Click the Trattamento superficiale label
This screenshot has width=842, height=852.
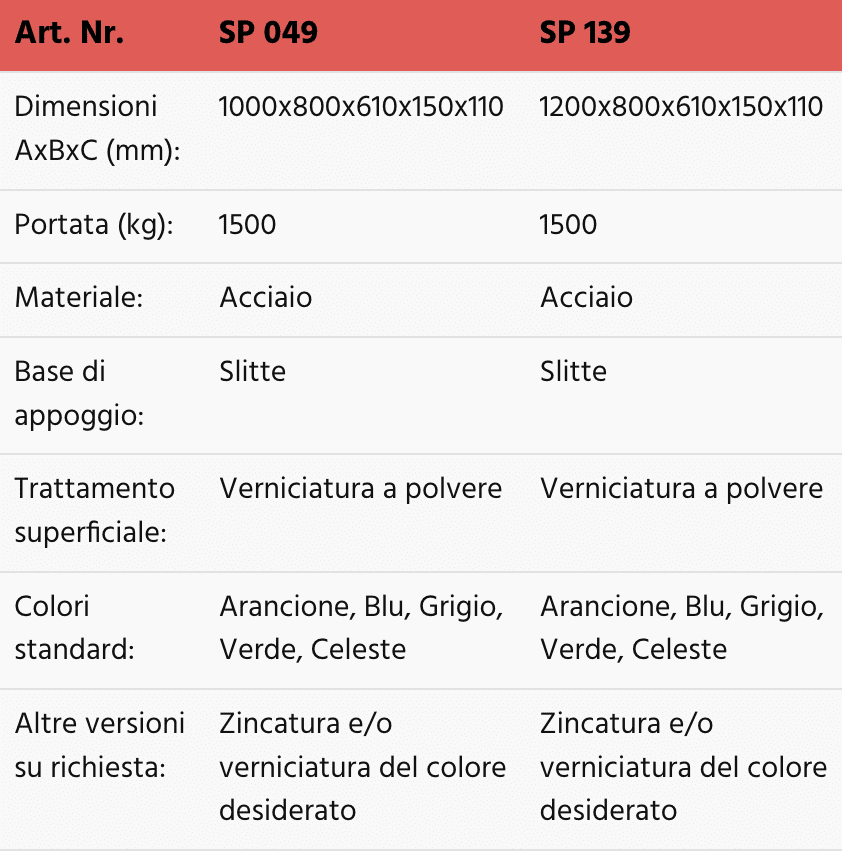coord(95,510)
